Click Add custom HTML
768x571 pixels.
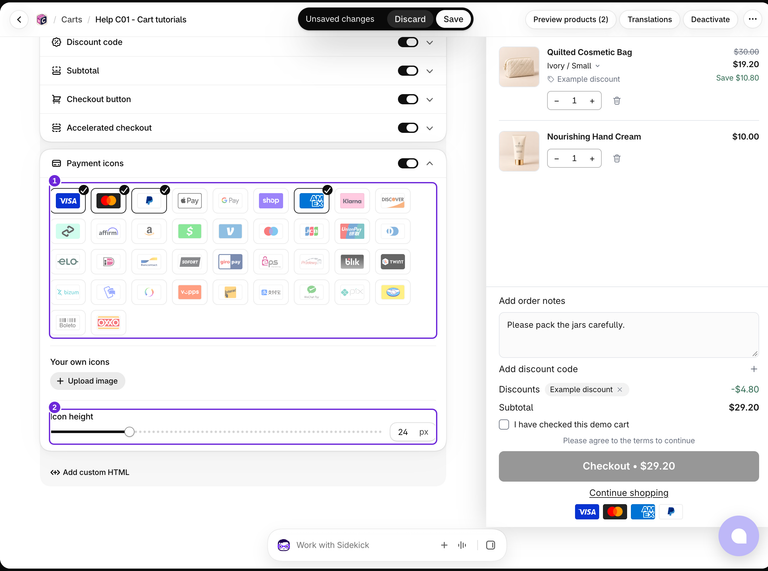pos(90,473)
